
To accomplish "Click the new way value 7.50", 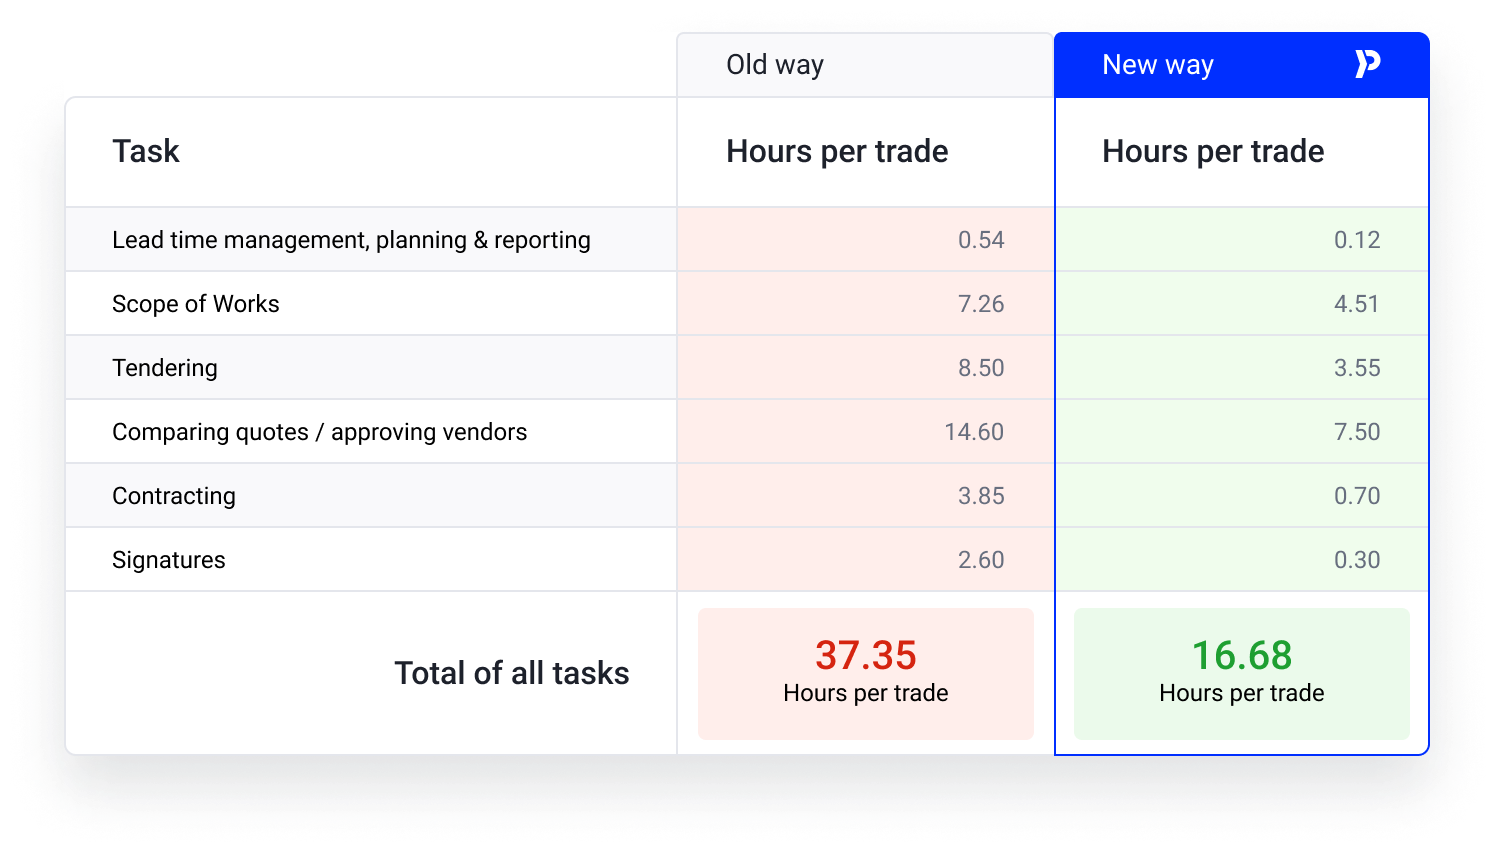I will tap(1357, 432).
